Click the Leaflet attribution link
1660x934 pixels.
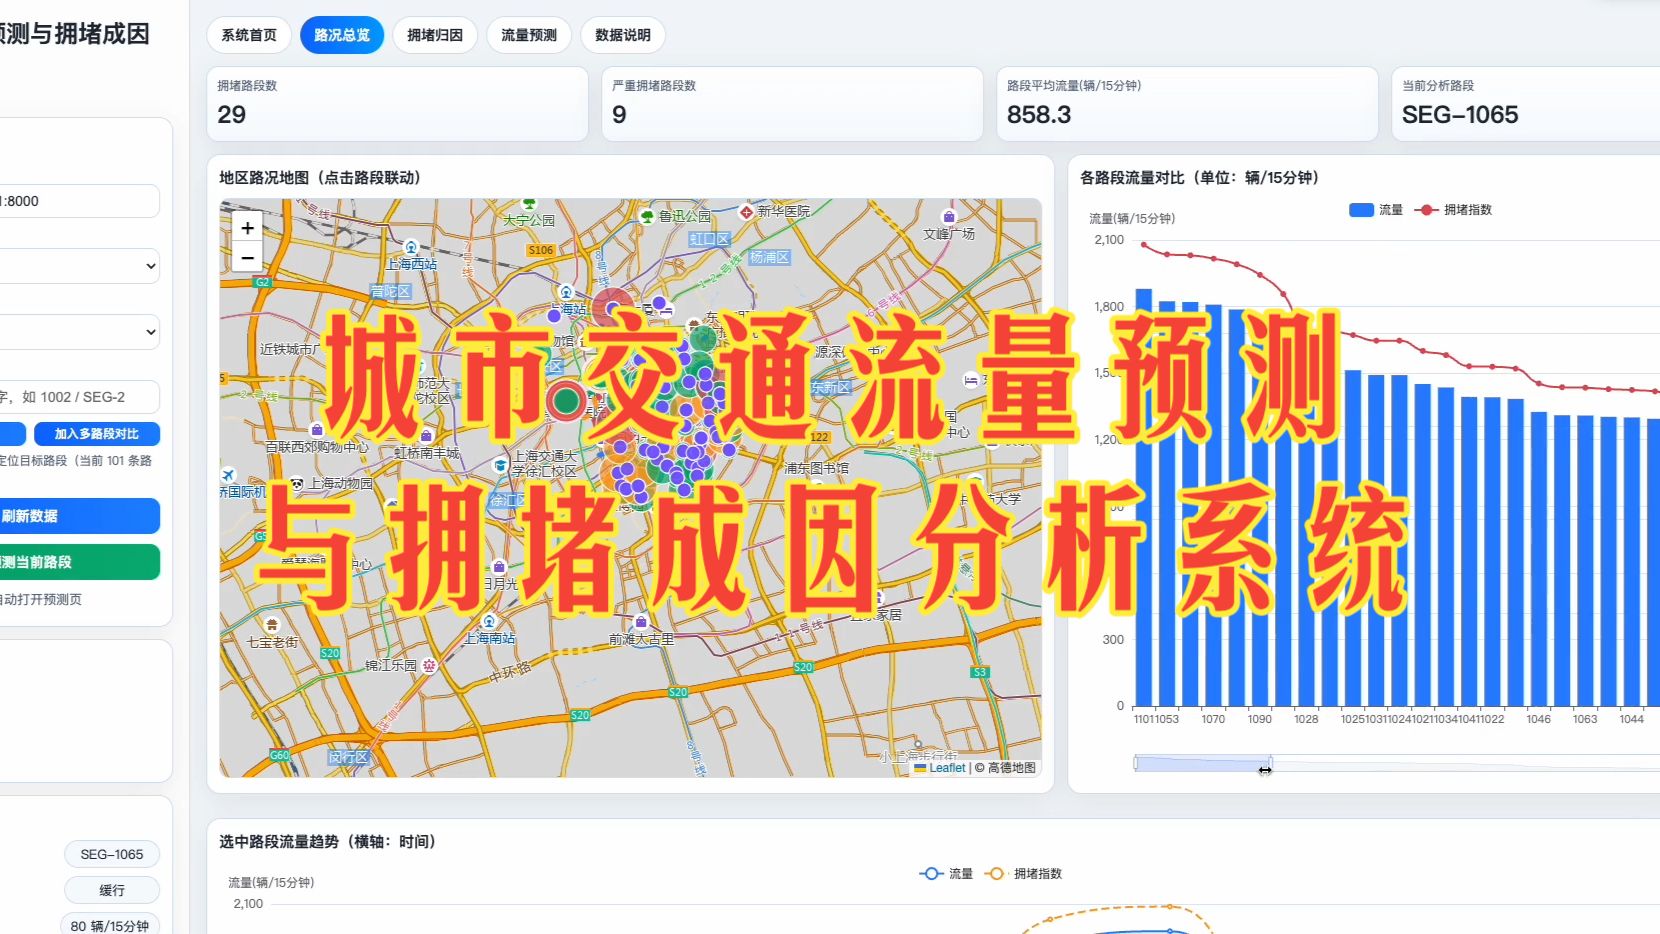(x=947, y=768)
